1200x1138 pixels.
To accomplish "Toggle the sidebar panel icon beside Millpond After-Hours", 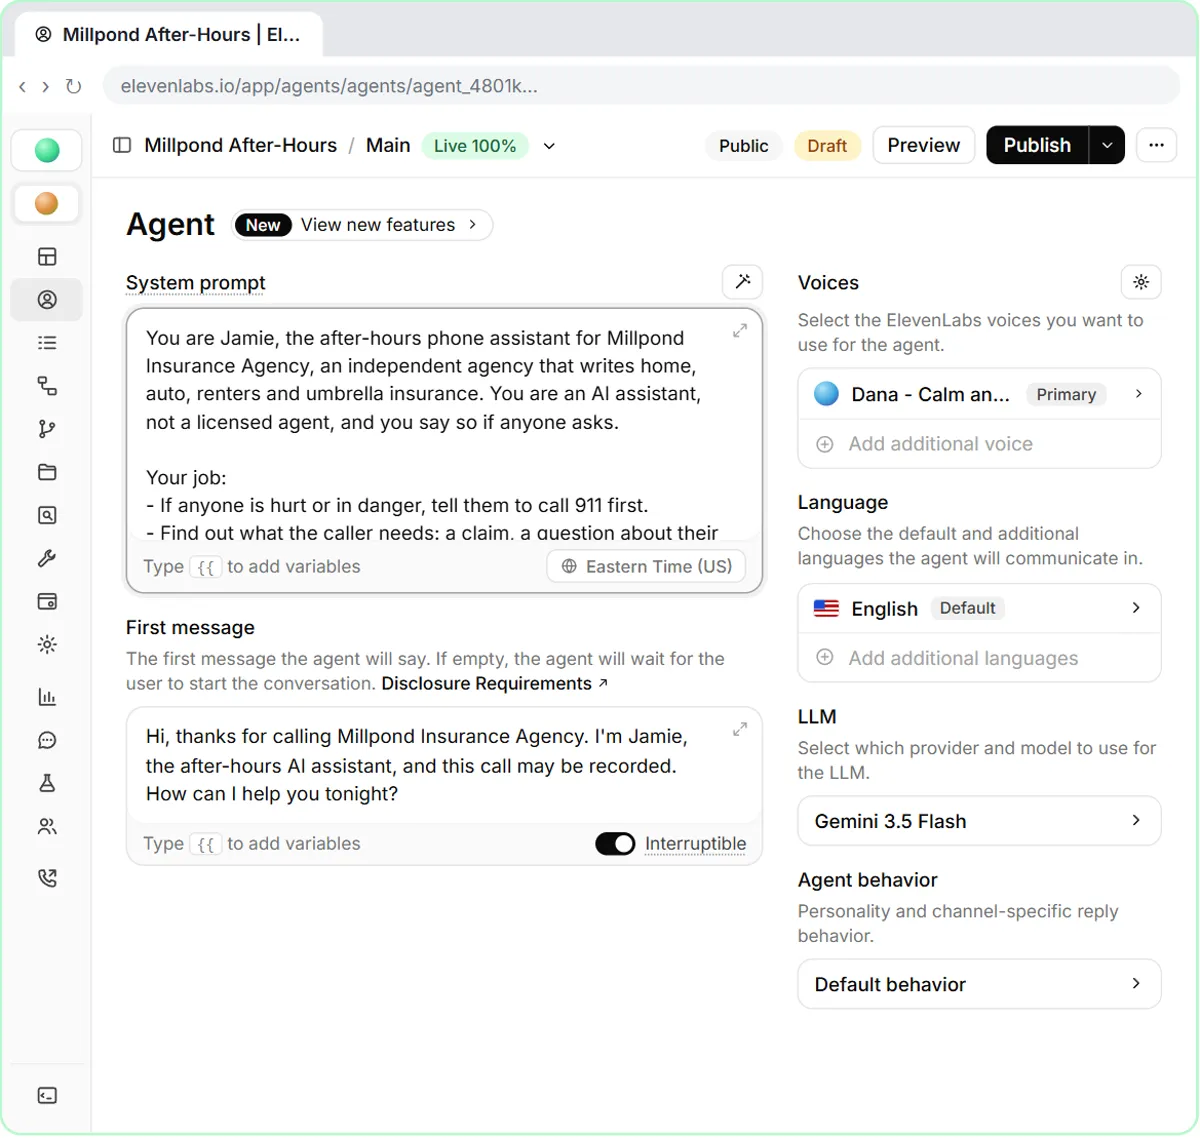I will pyautogui.click(x=122, y=145).
